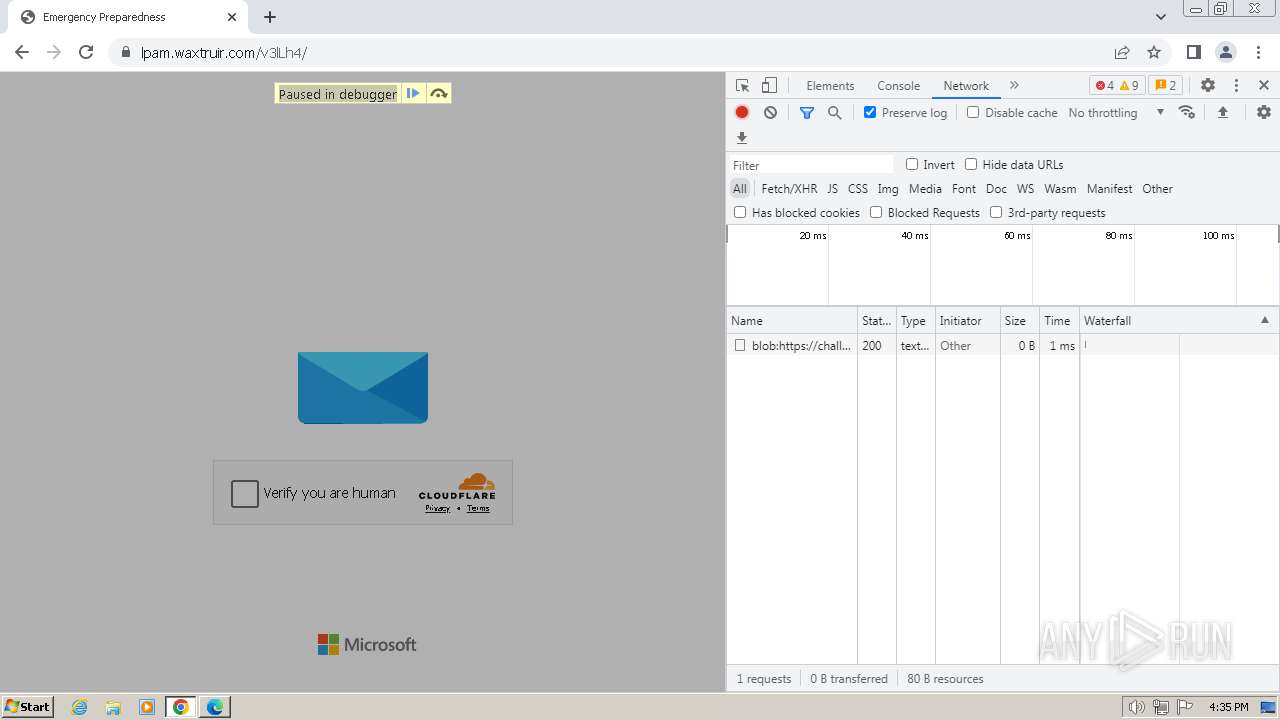
Task: Open network search magnifier
Action: click(x=835, y=113)
